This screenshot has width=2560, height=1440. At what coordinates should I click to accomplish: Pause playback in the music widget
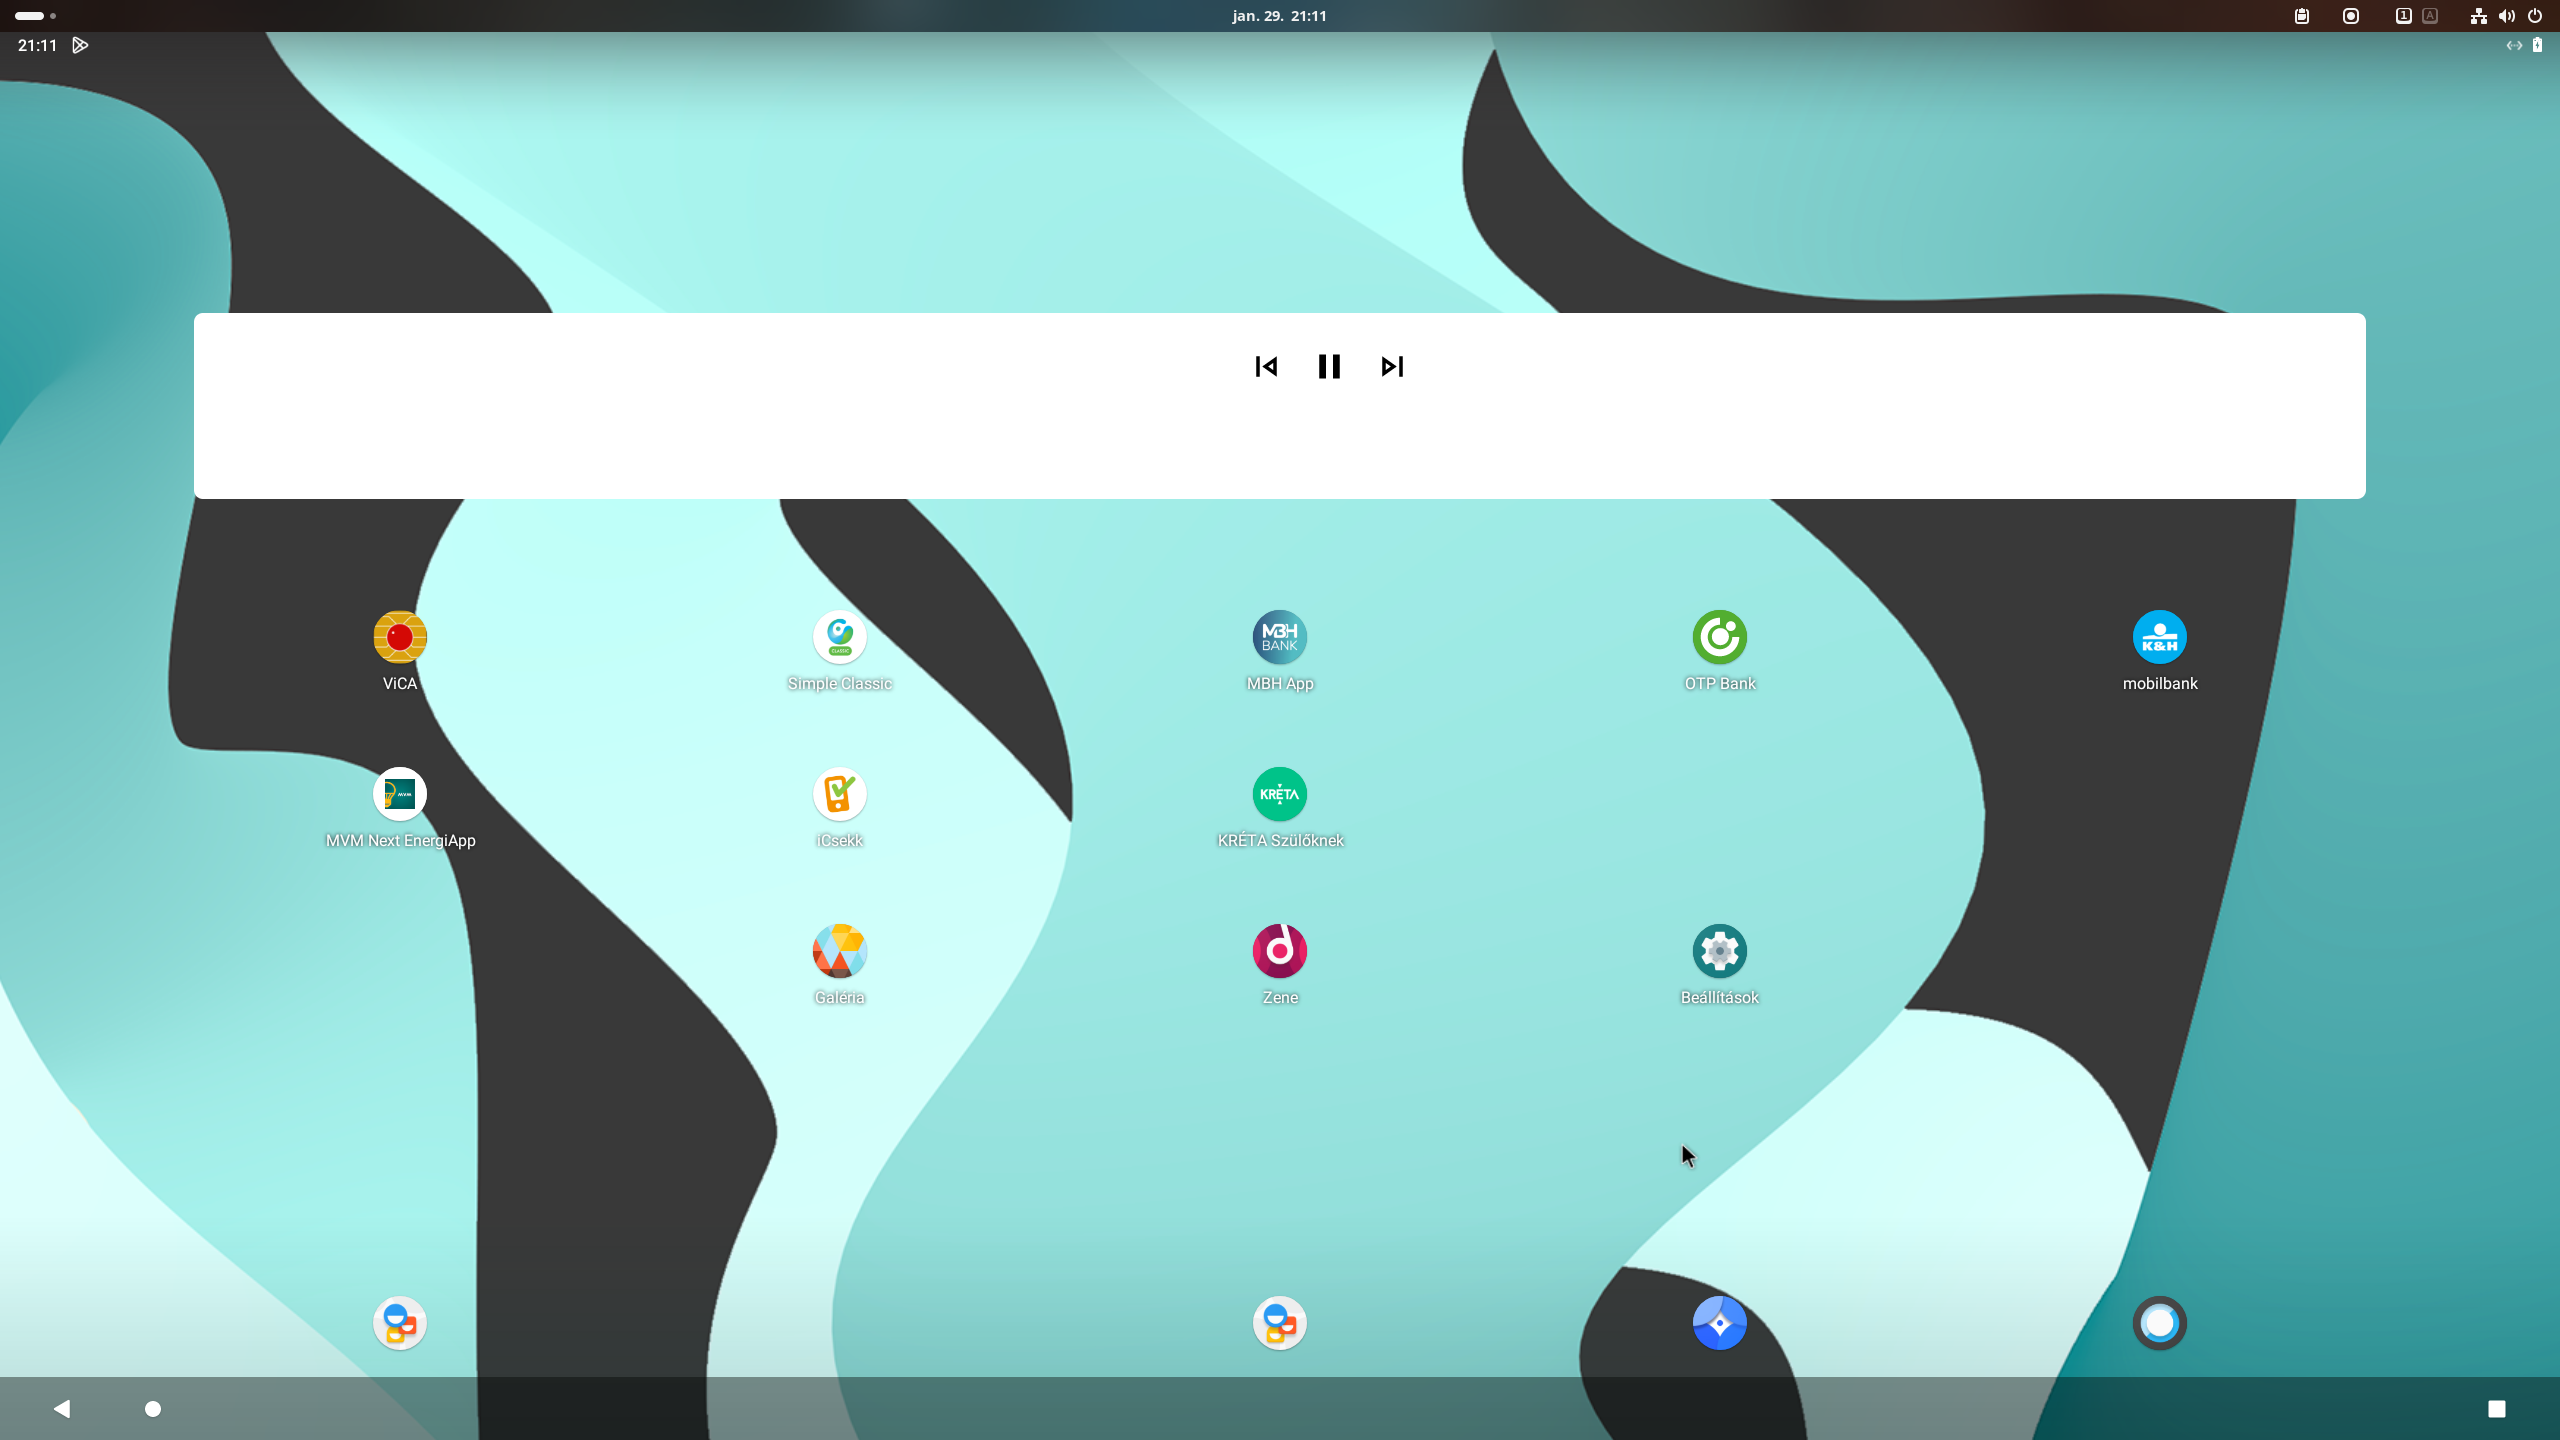(1328, 367)
